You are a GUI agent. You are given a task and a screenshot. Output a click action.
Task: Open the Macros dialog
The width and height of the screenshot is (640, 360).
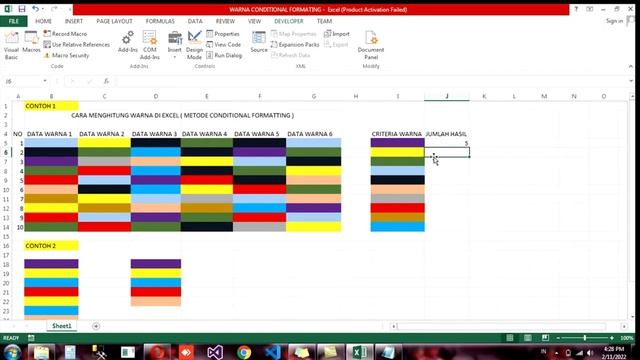(31, 42)
